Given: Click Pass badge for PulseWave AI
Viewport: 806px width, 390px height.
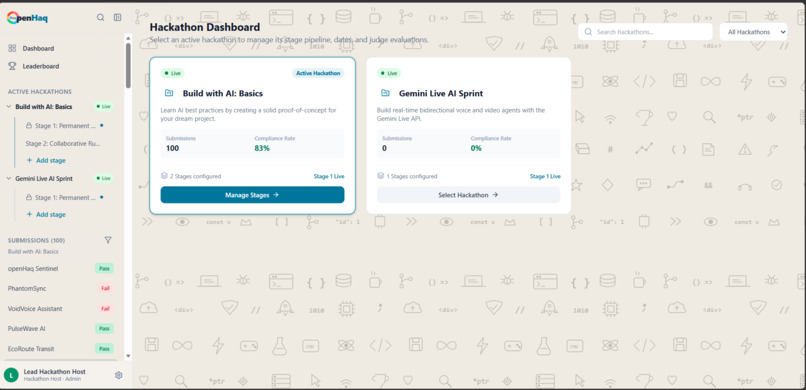Looking at the screenshot, I should click(x=104, y=328).
